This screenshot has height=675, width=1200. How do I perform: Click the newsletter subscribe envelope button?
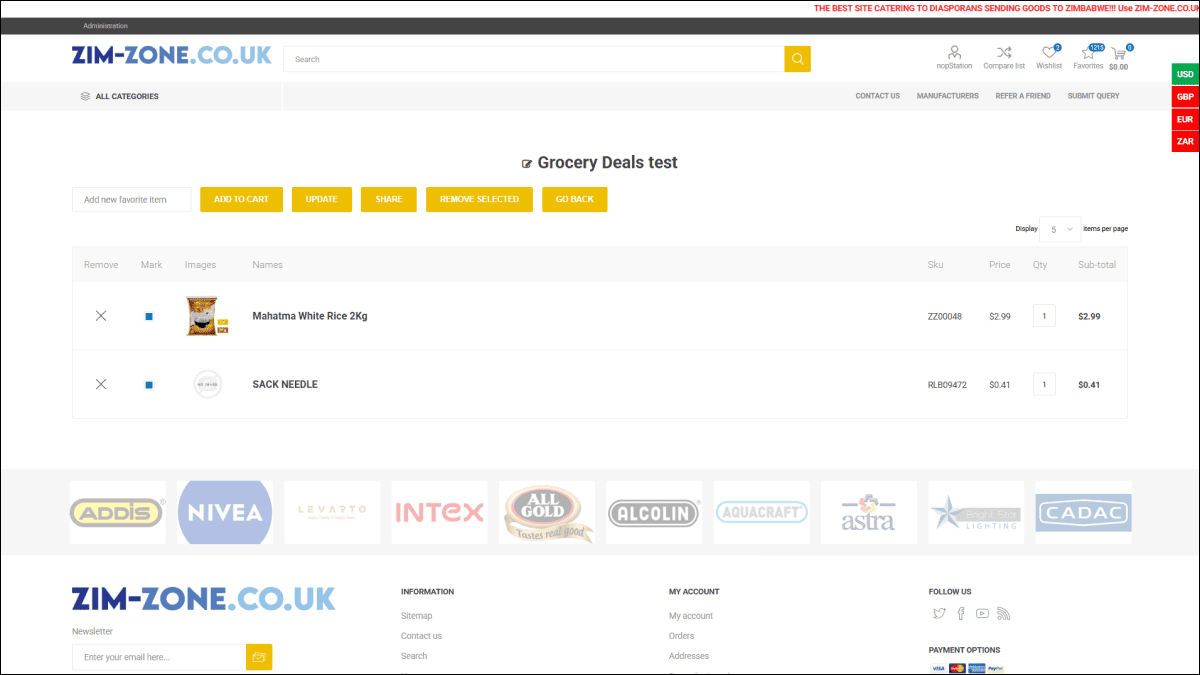click(x=259, y=657)
